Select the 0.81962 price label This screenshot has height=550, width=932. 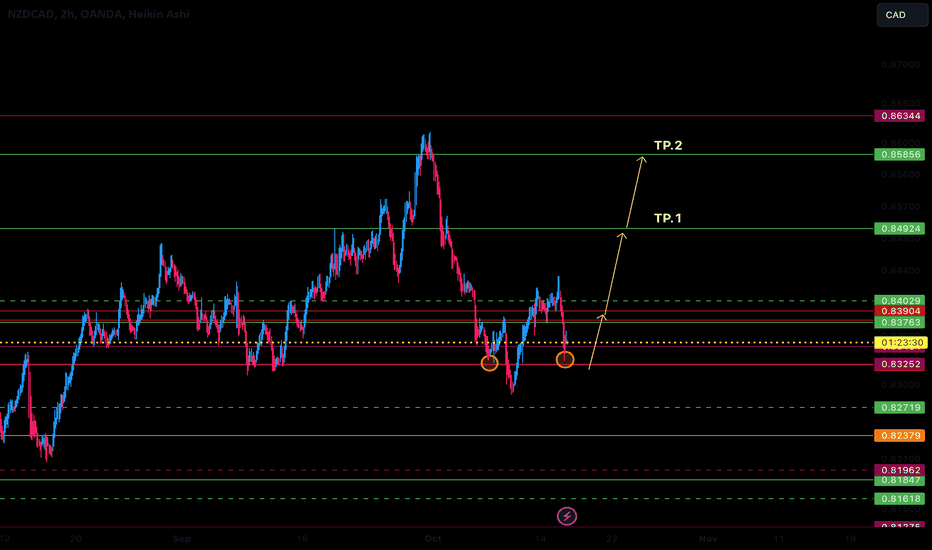click(899, 470)
